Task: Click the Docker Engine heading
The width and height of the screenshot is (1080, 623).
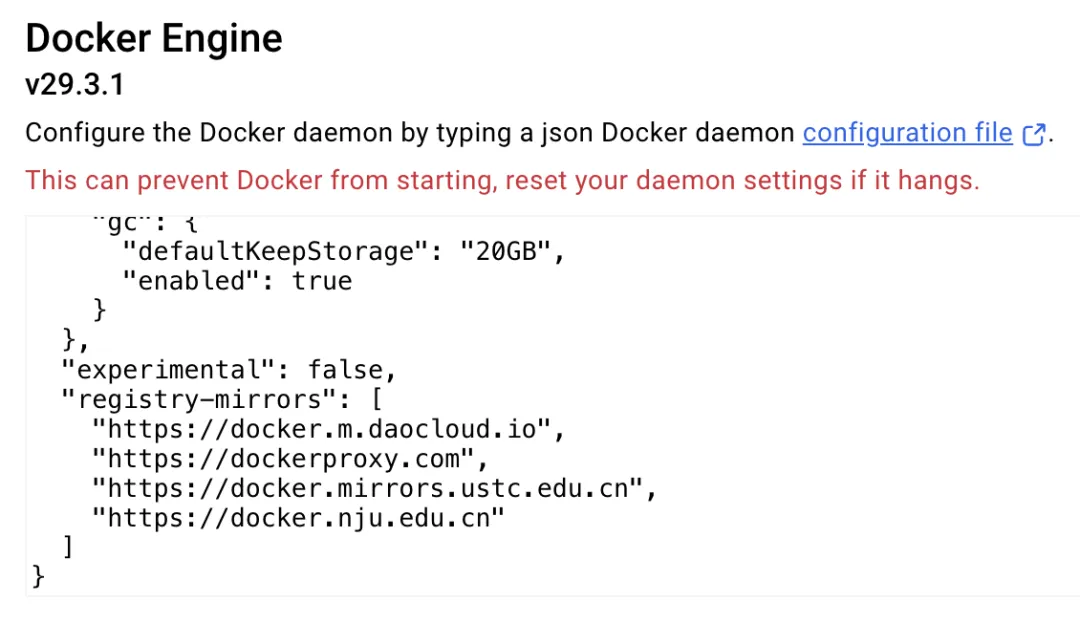Action: click(154, 39)
